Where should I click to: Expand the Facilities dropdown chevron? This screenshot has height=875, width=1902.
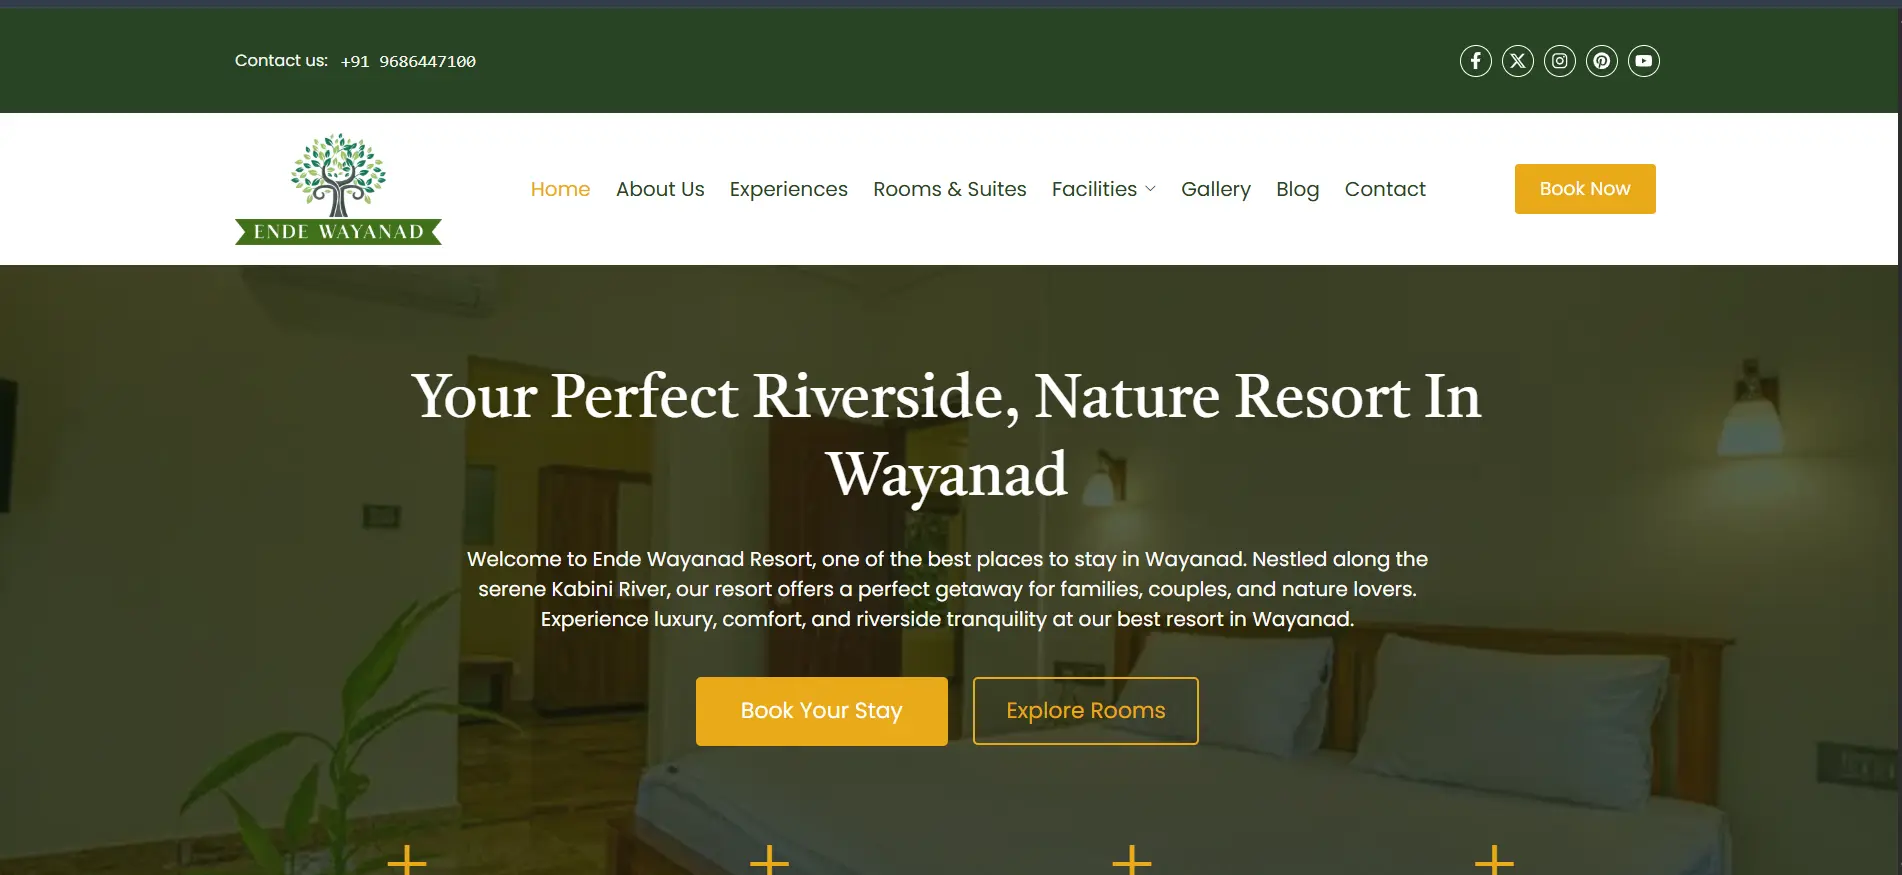click(1150, 189)
